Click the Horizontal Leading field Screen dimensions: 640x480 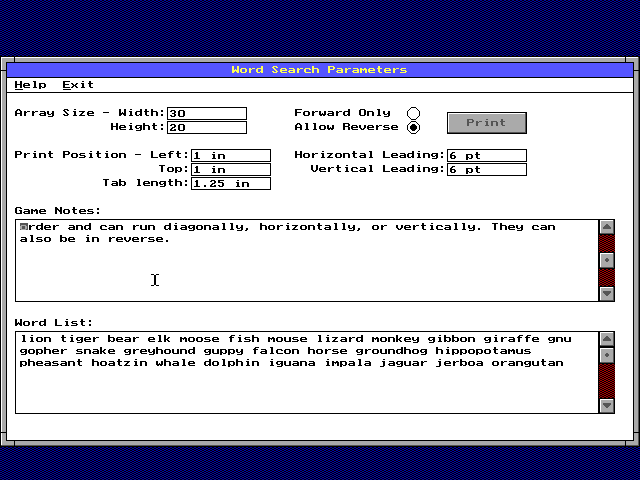click(487, 156)
